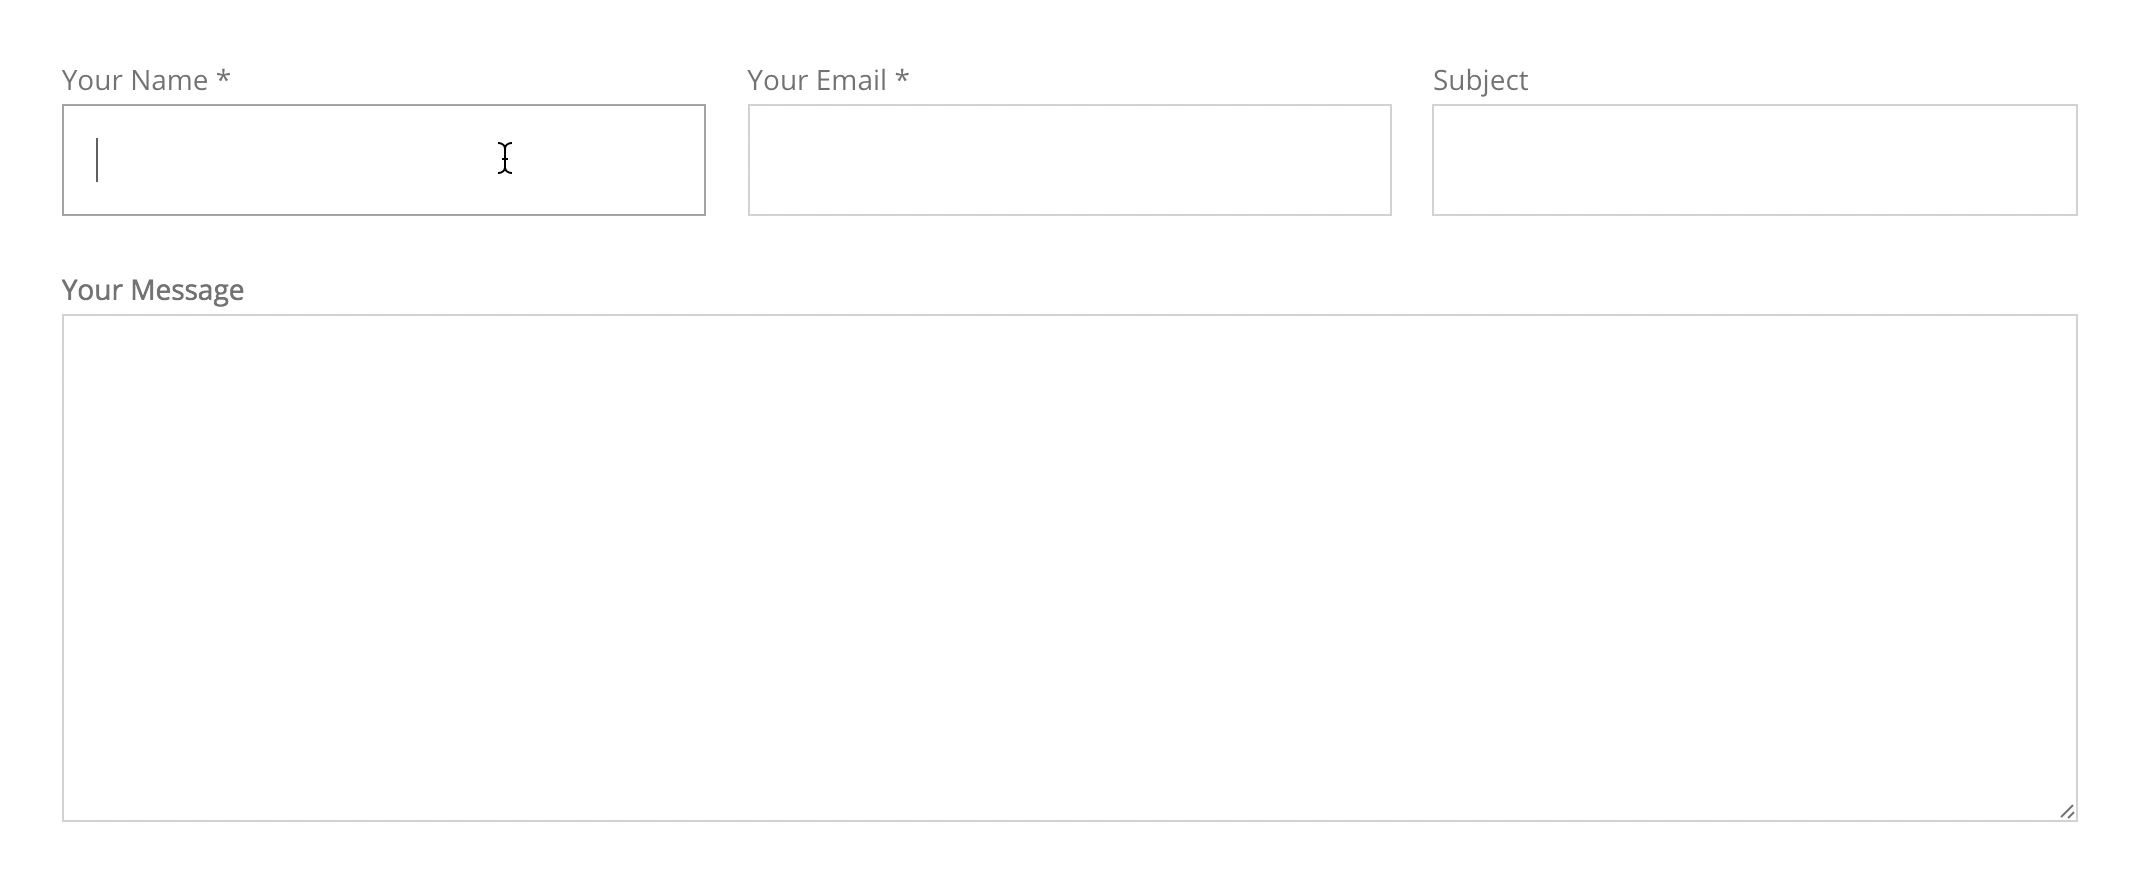Screen dimensions: 2130x888
Task: Select the Subject input box
Action: pos(1754,160)
